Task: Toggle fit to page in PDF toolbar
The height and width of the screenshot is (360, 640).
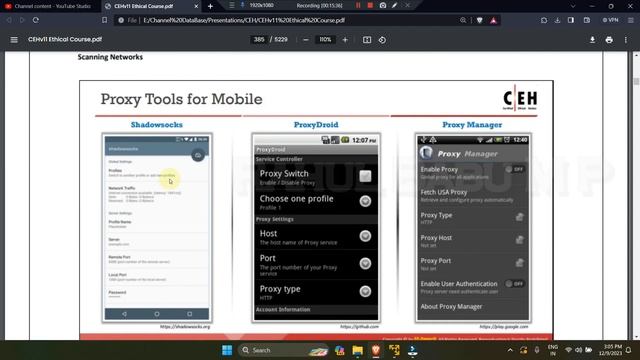Action: (x=367, y=40)
